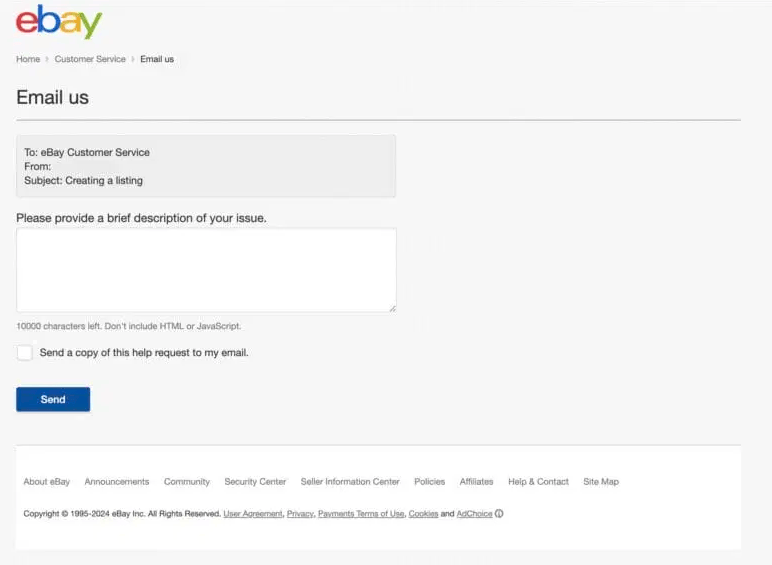This screenshot has height=565, width=772.
Task: Click inside the issue description text box
Action: coord(206,270)
